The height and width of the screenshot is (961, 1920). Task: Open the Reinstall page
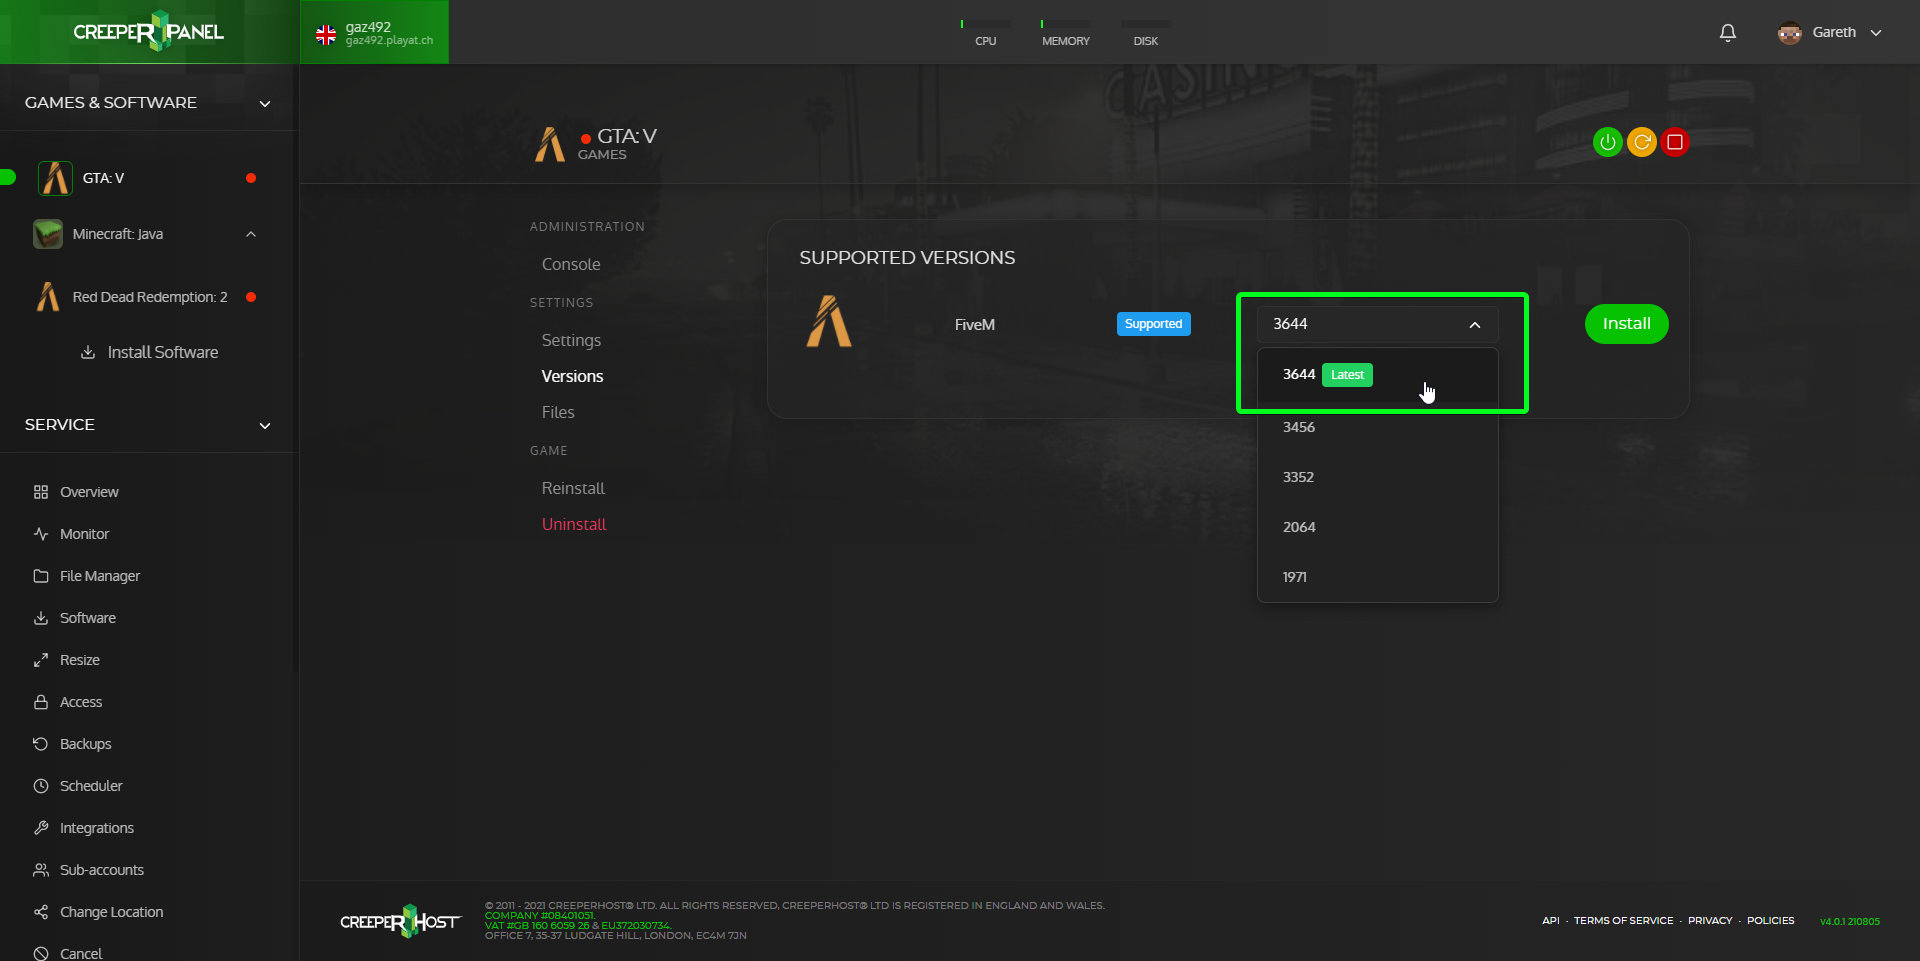[x=573, y=488]
